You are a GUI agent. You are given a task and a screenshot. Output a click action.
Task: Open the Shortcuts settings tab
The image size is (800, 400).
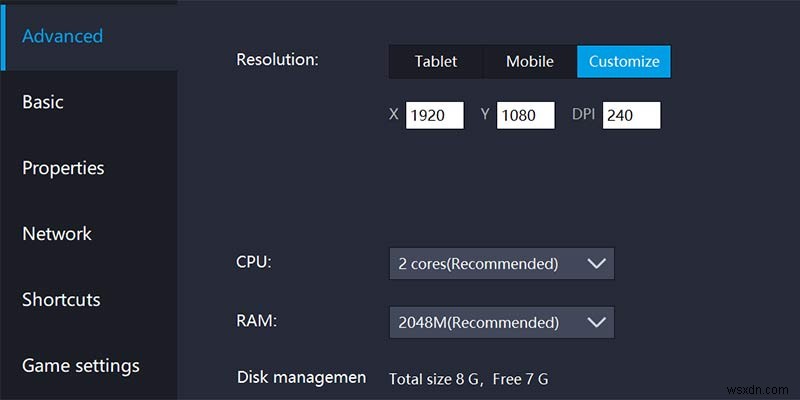(61, 300)
